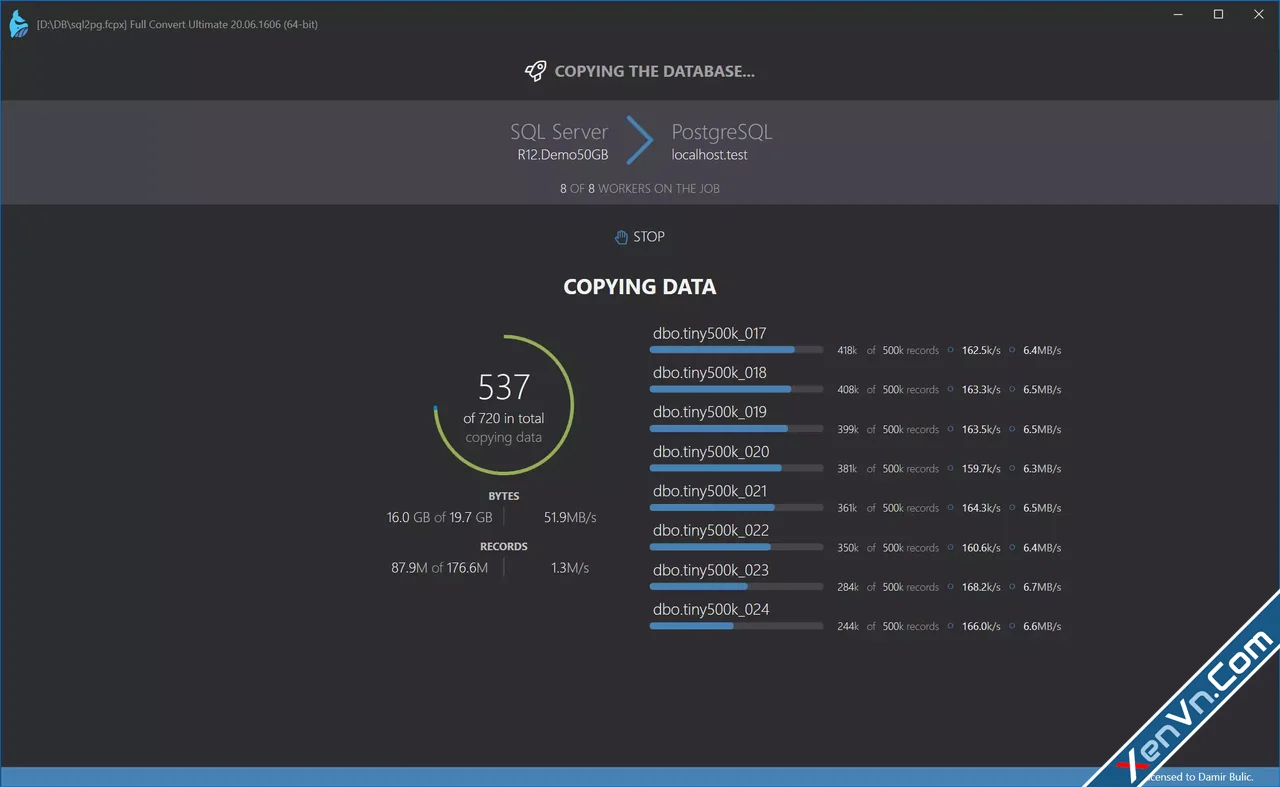The image size is (1280, 787).
Task: Click the blue arrow between SQL Server and PostgreSQL
Action: (x=640, y=141)
